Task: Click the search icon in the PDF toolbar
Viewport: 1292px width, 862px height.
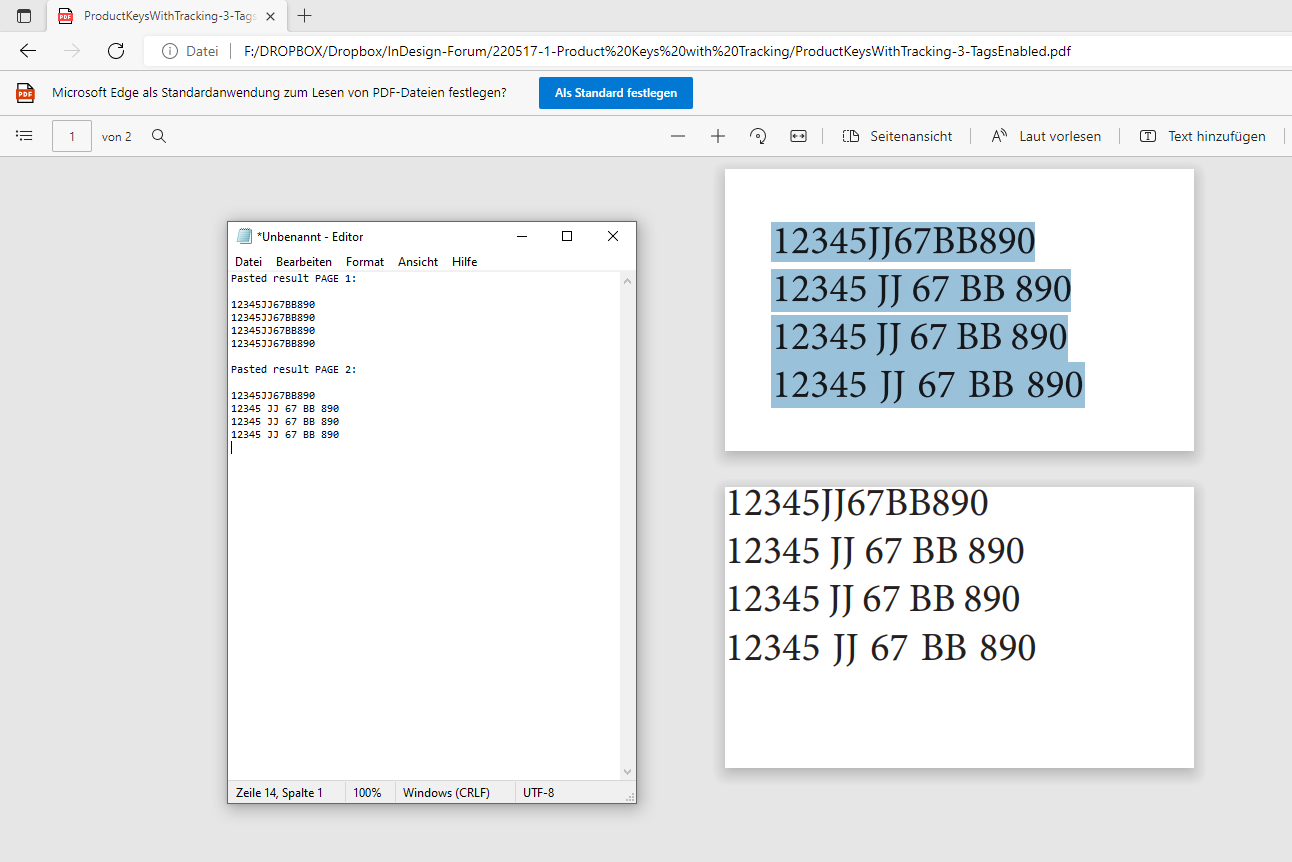Action: (158, 136)
